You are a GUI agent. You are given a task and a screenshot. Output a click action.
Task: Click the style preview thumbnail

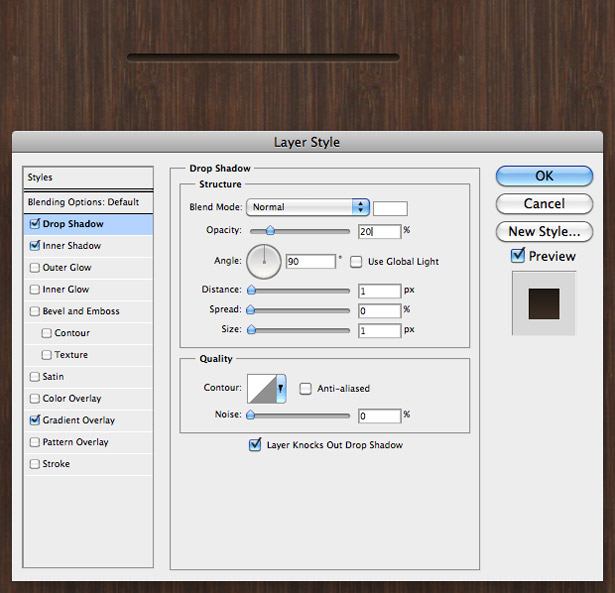[544, 304]
